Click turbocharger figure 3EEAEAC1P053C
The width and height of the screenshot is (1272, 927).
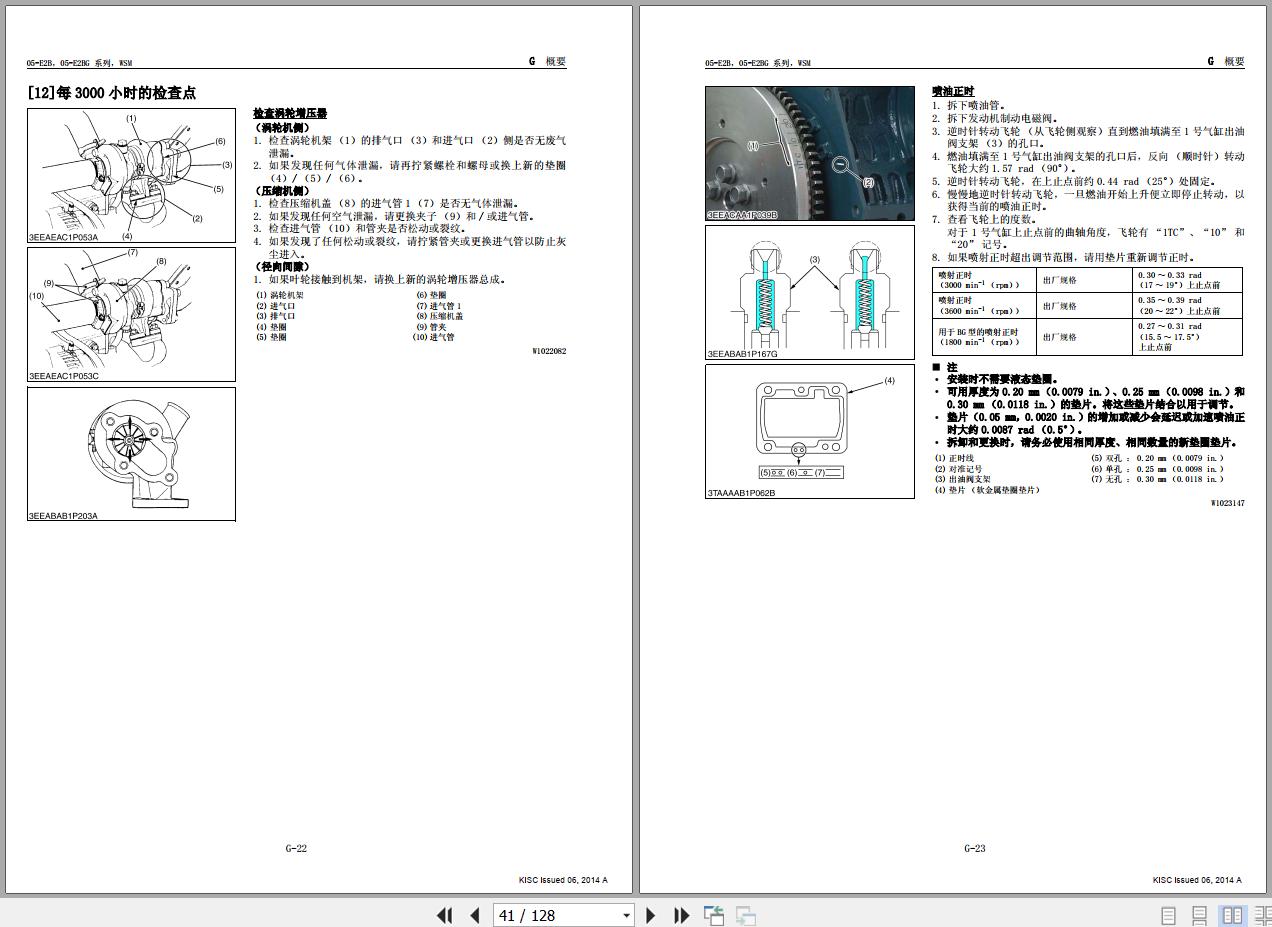[x=131, y=314]
